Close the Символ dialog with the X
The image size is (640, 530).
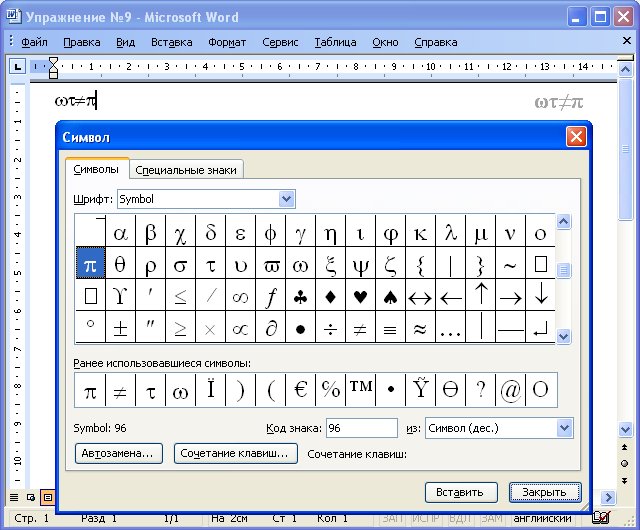(576, 136)
